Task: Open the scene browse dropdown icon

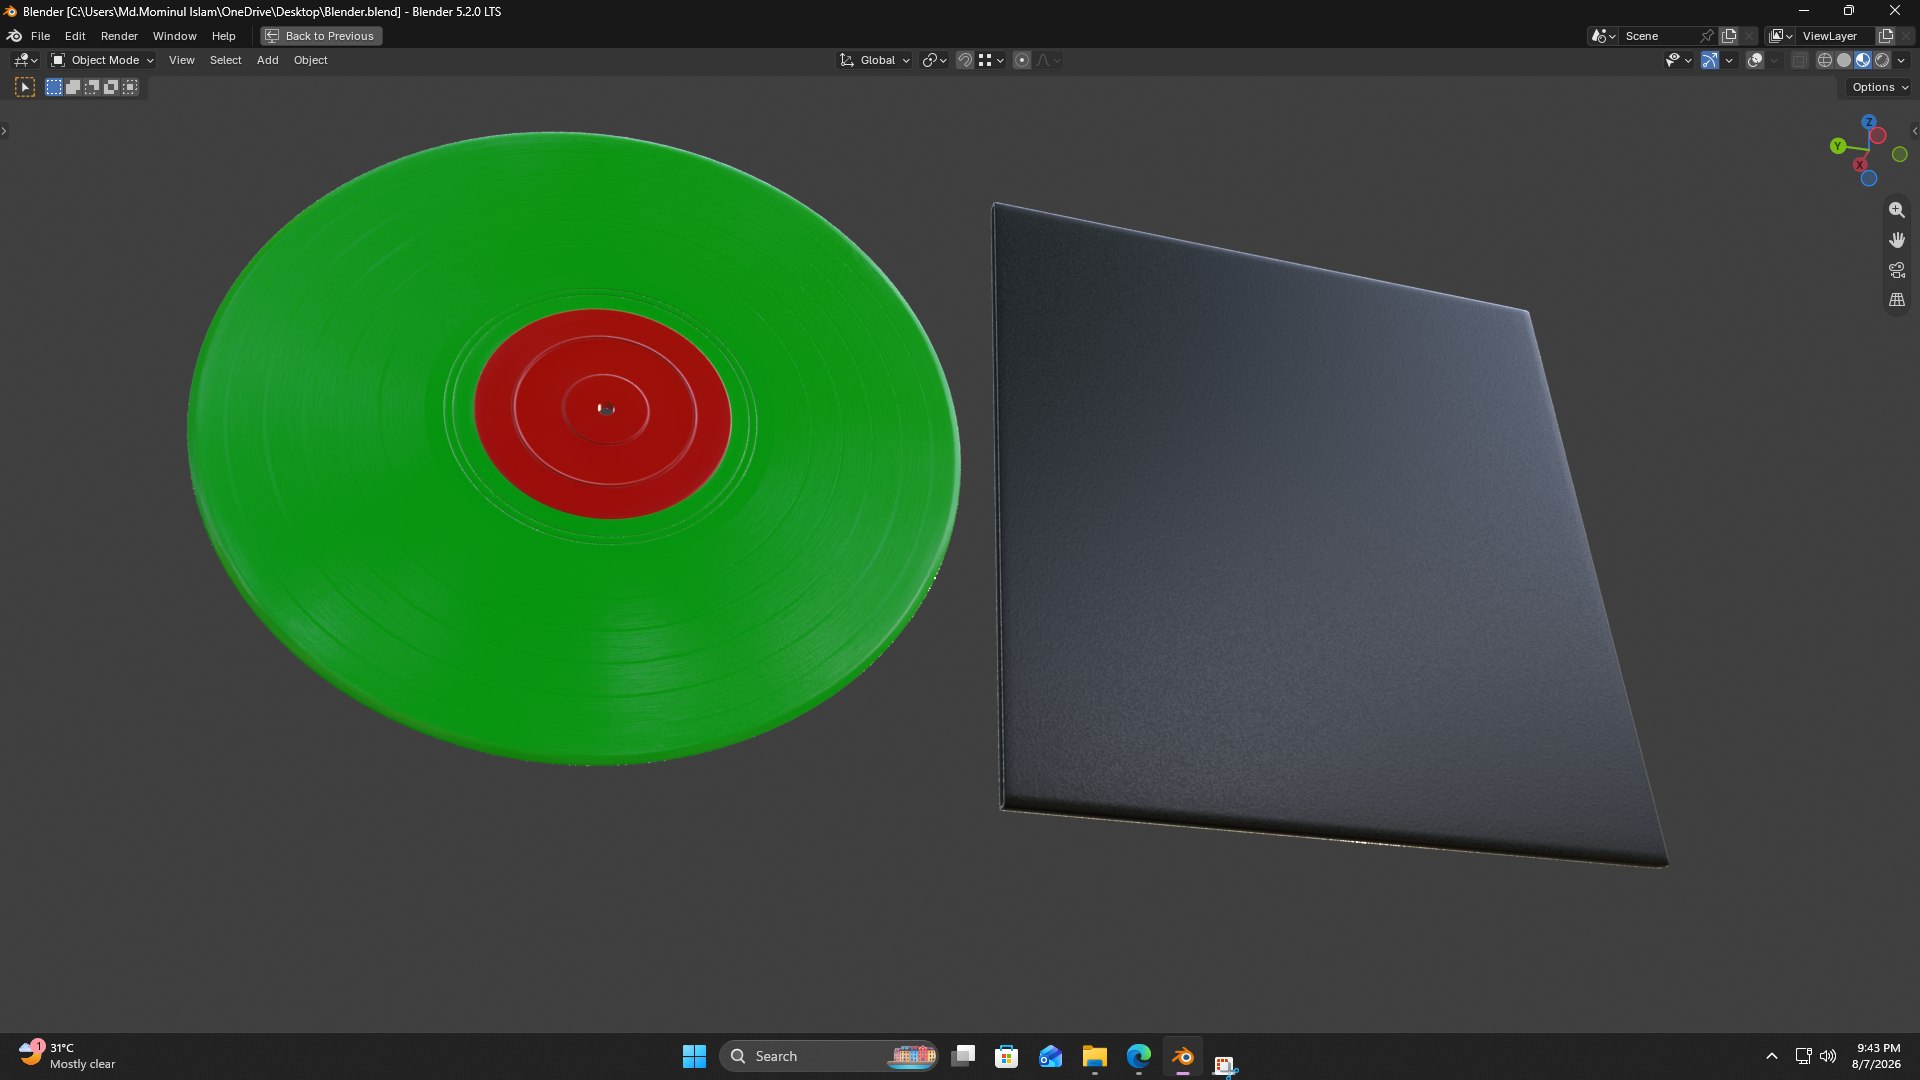Action: [x=1603, y=36]
